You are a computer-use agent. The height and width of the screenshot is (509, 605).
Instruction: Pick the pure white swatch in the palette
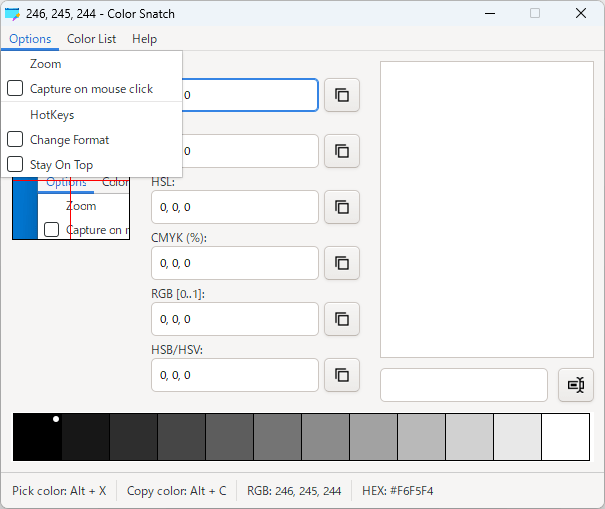565,437
